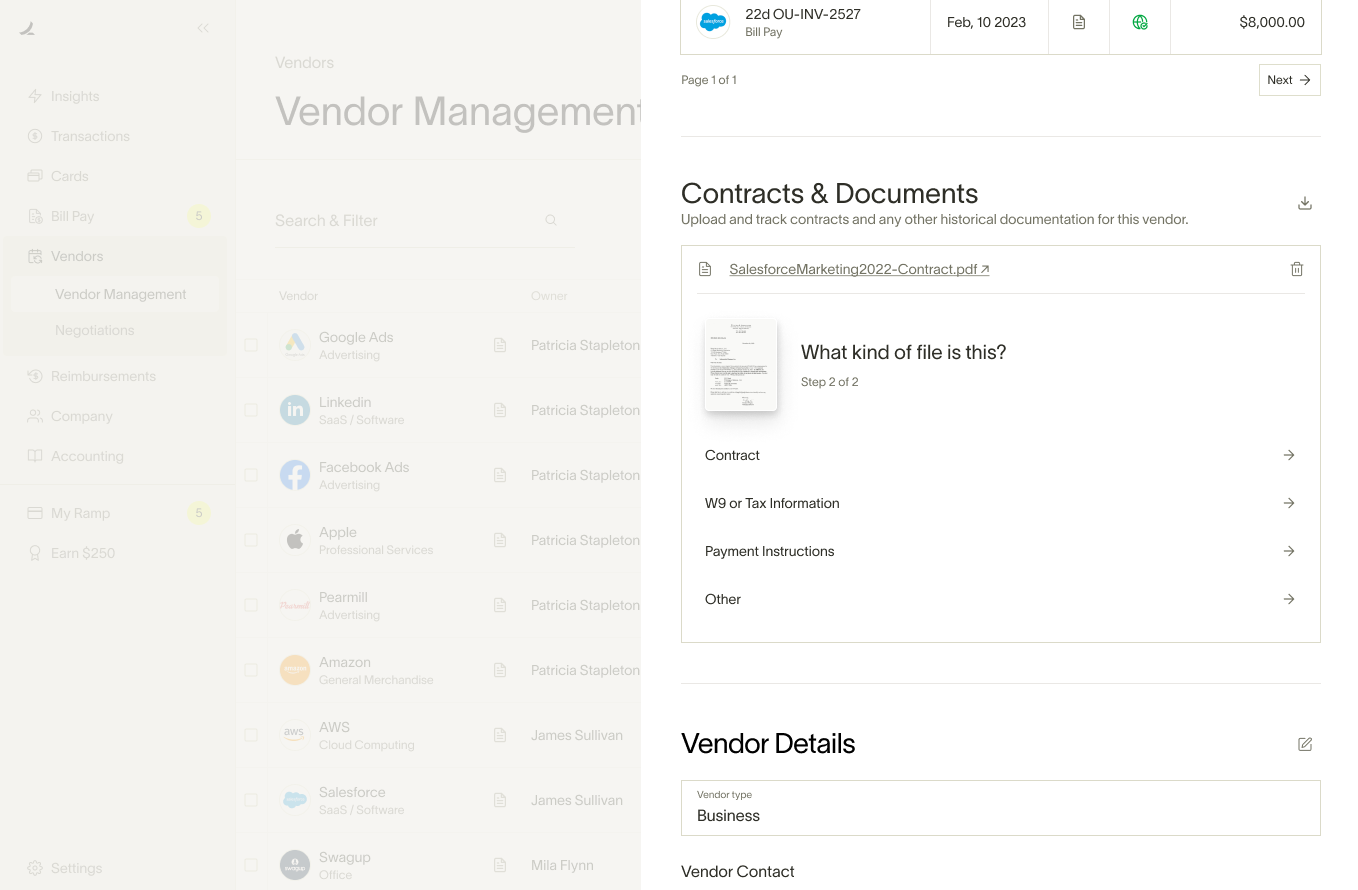Click the My Ramp card icon
This screenshot has height=890, width=1358.
pos(35,513)
